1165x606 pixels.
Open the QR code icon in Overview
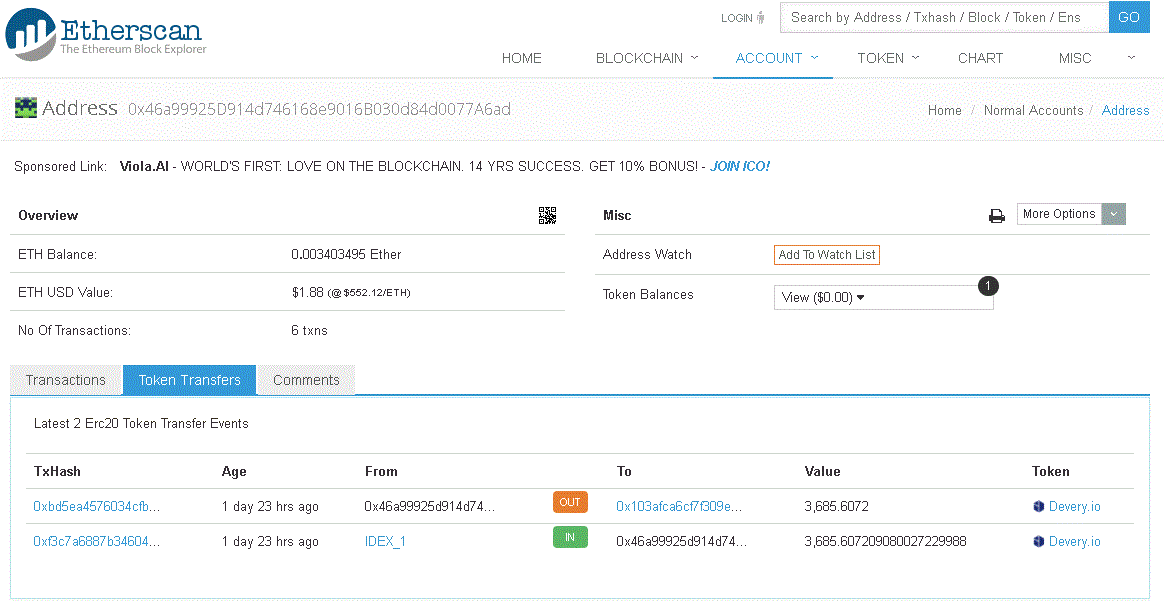click(x=547, y=215)
